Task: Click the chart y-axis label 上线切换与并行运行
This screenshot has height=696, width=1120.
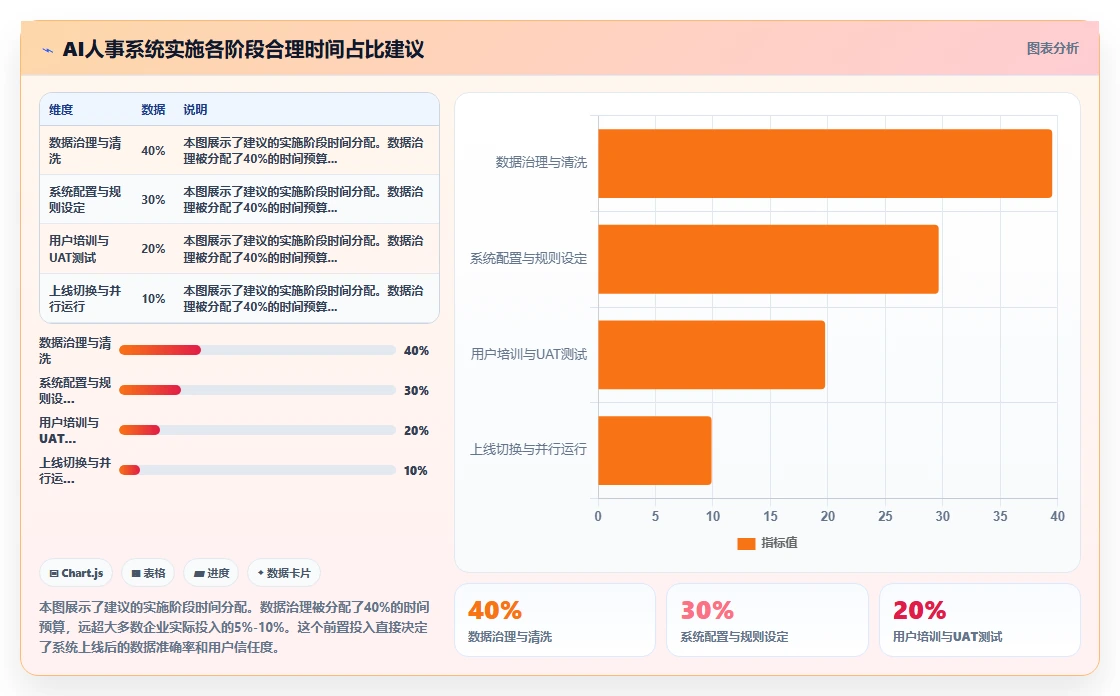Action: click(x=529, y=449)
